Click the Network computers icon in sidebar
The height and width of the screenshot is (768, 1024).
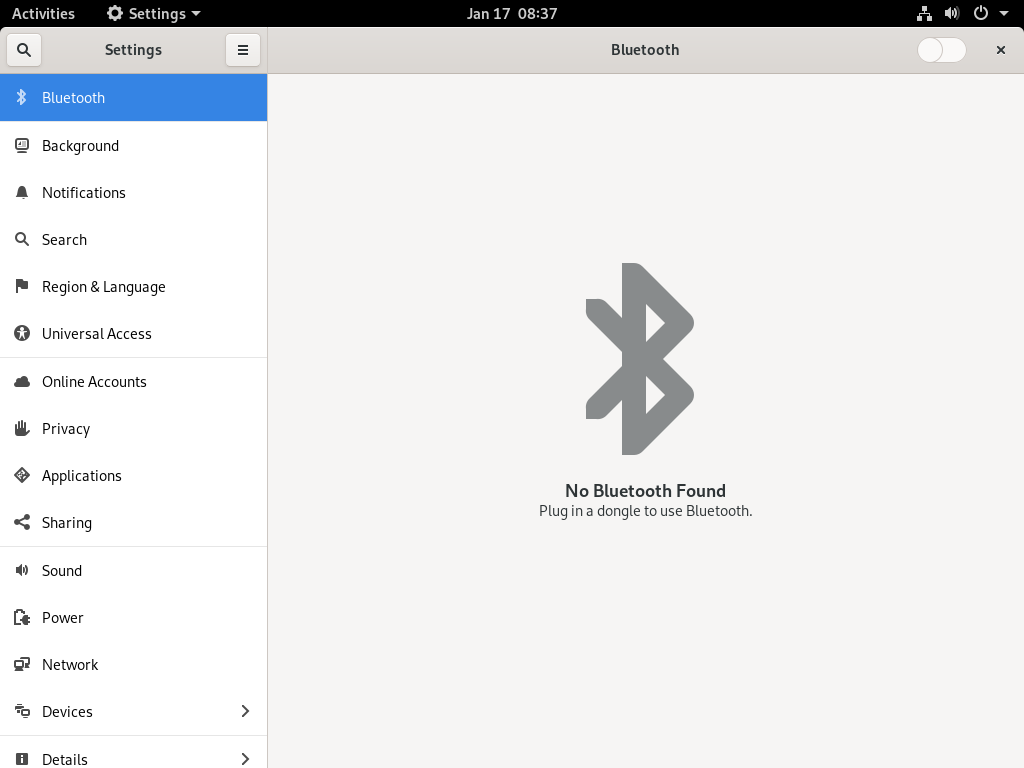(x=22, y=664)
